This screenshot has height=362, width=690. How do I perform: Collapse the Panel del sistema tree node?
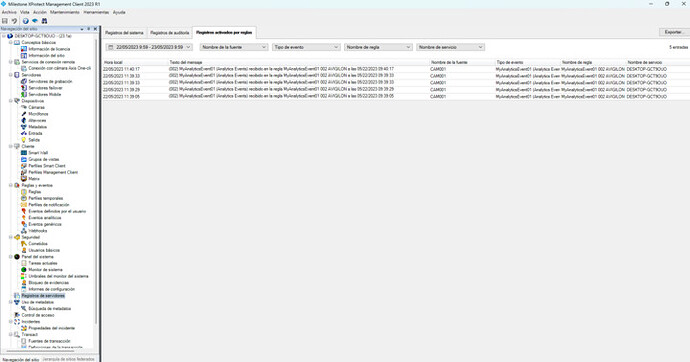pos(11,256)
